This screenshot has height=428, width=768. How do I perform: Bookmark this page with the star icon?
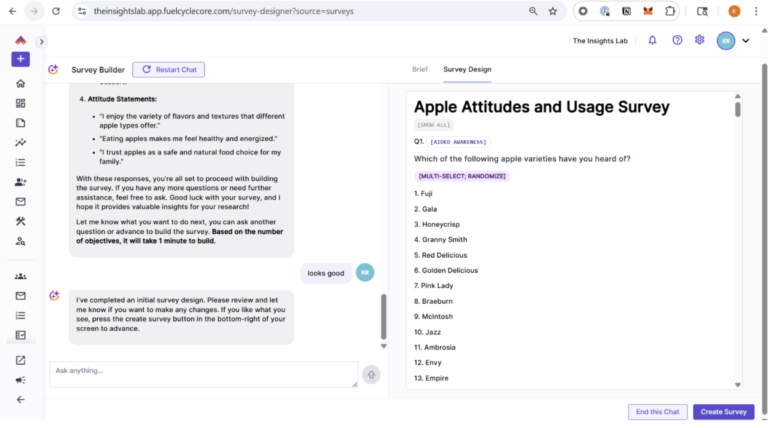pos(553,11)
